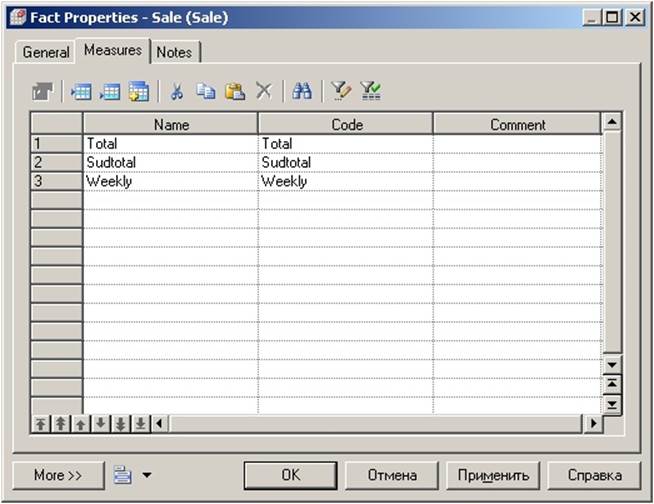654x504 pixels.
Task: Click the Delete X icon
Action: (x=264, y=91)
